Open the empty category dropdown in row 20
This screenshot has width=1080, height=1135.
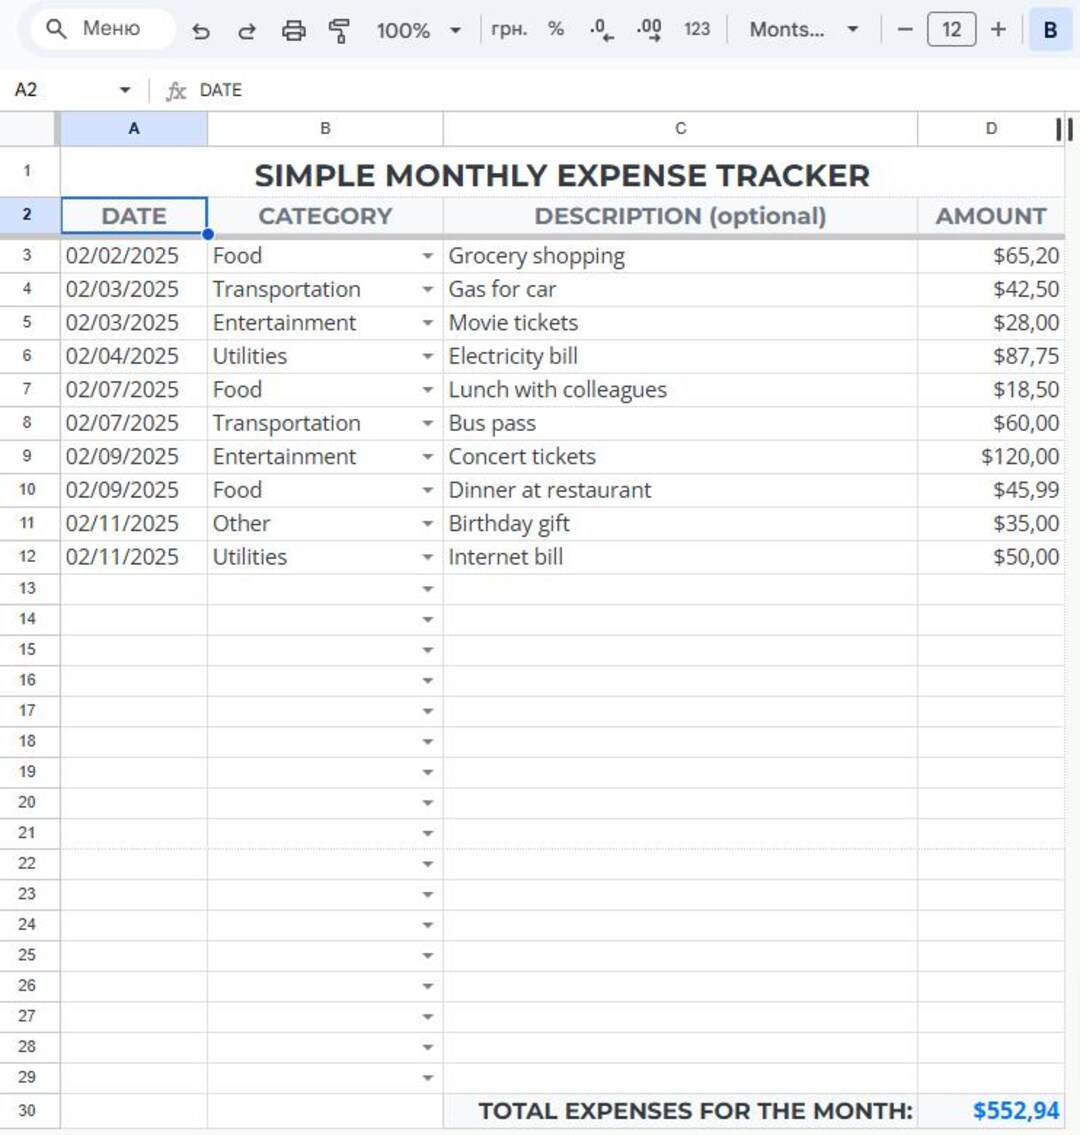(428, 803)
